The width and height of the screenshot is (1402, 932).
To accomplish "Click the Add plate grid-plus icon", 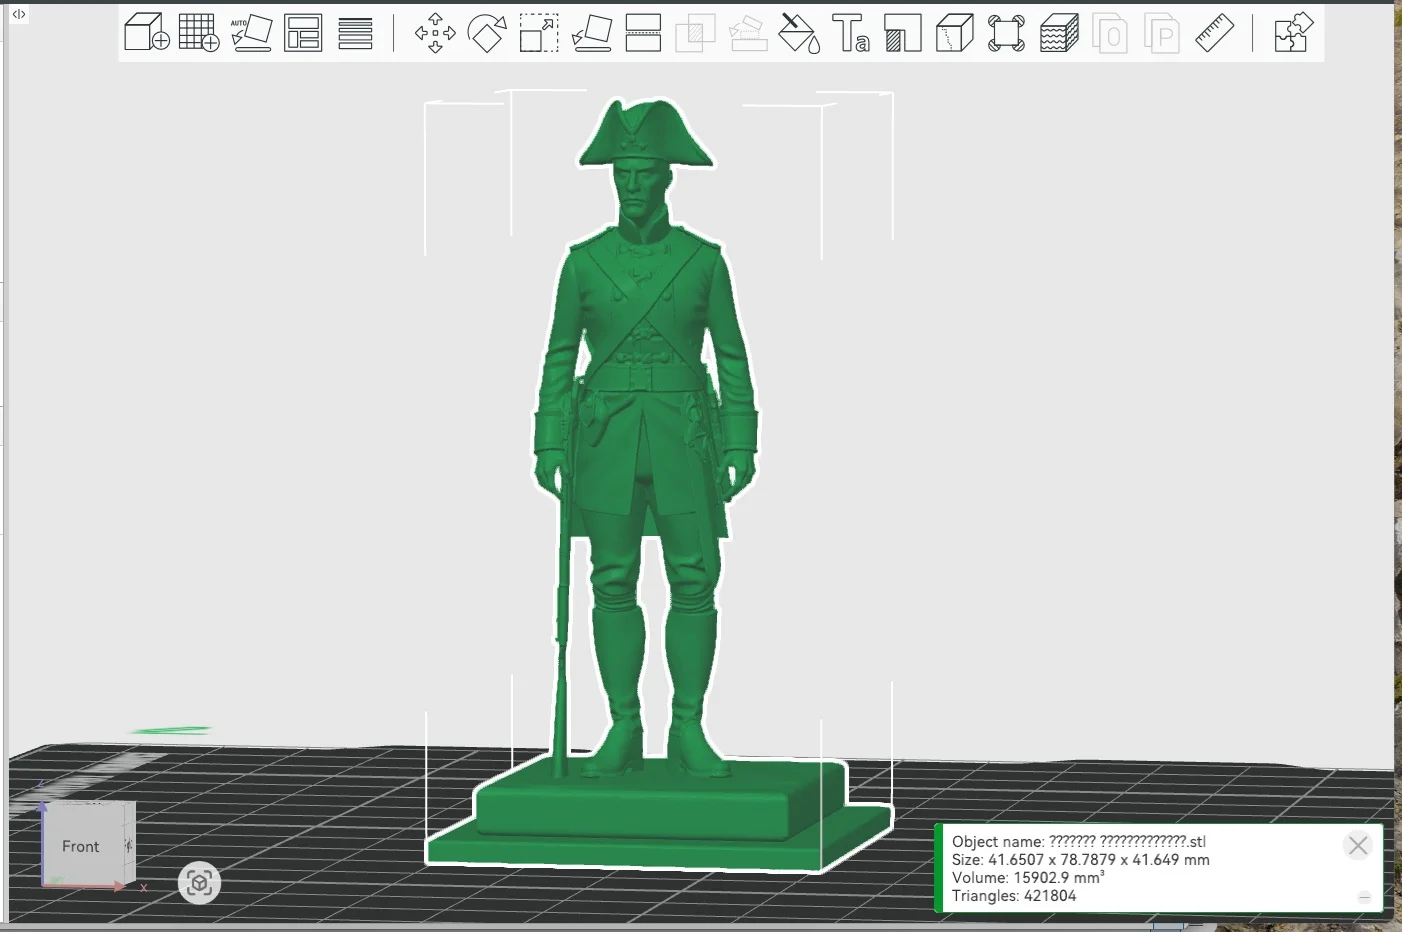I will (199, 33).
